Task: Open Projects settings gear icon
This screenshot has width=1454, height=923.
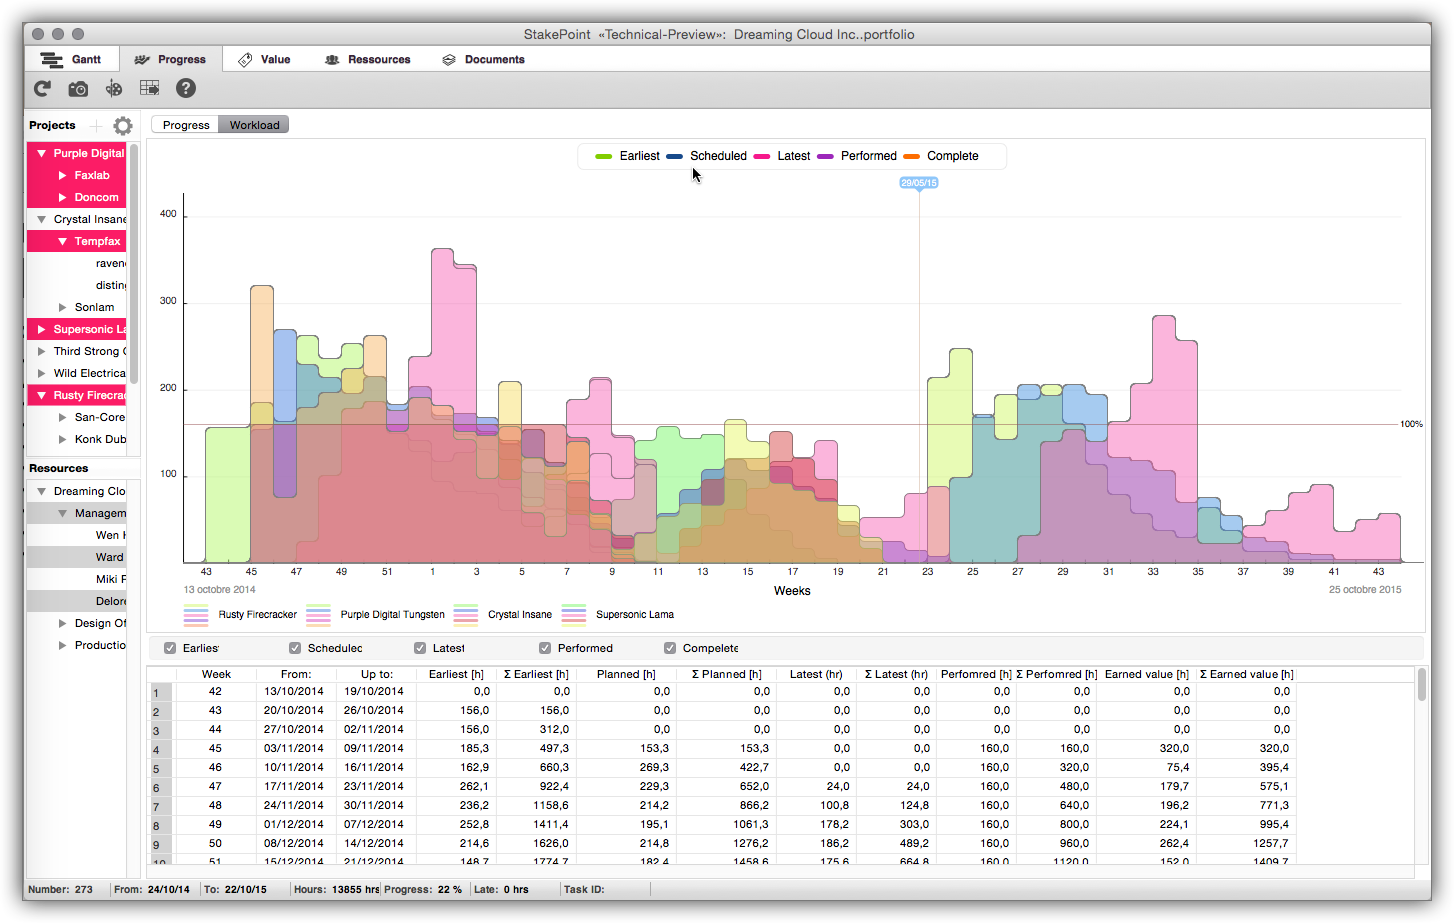Action: click(123, 126)
